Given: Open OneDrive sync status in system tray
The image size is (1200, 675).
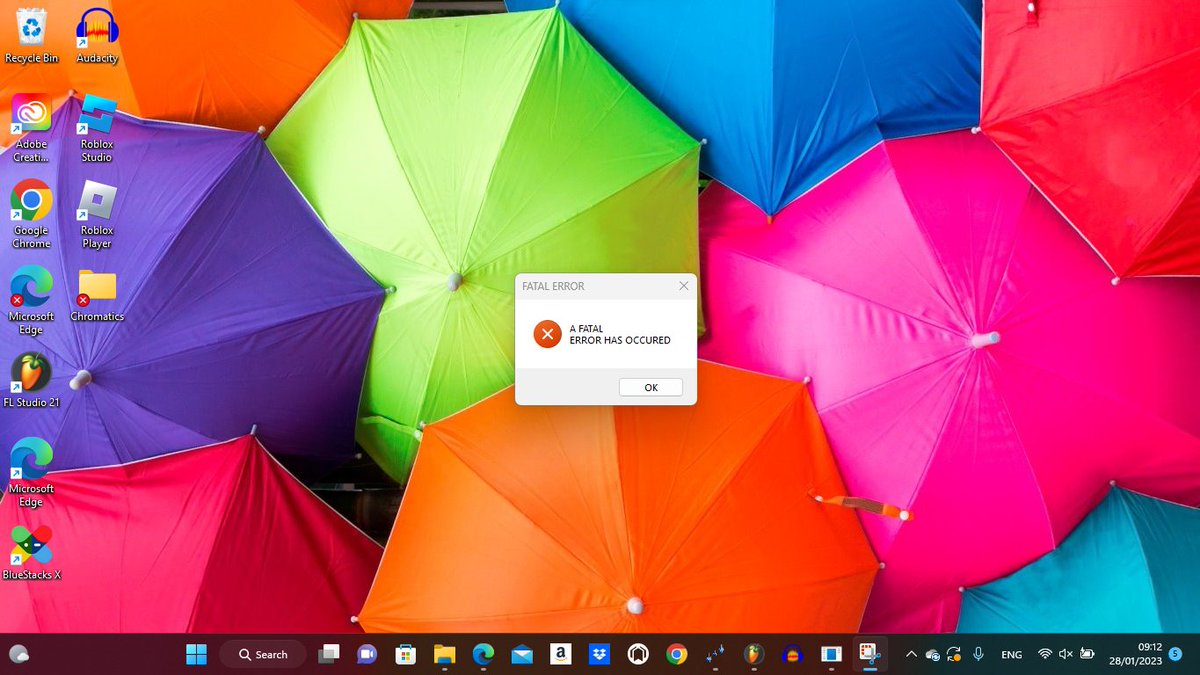Looking at the screenshot, I should [932, 654].
